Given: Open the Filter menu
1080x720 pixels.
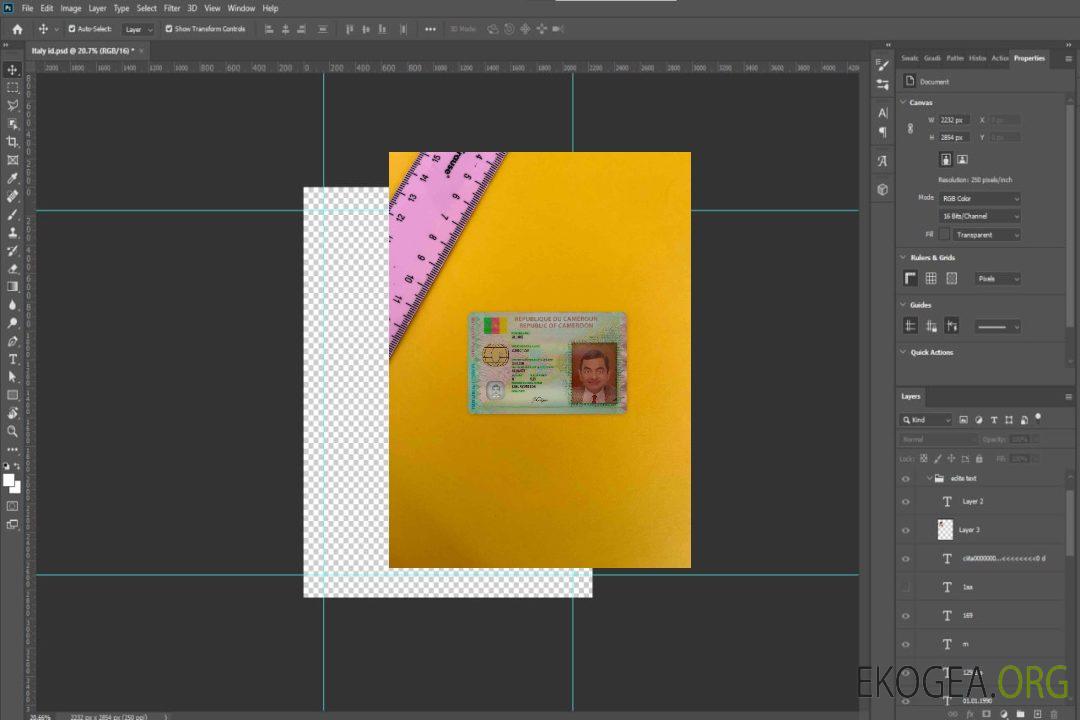Looking at the screenshot, I should point(172,8).
